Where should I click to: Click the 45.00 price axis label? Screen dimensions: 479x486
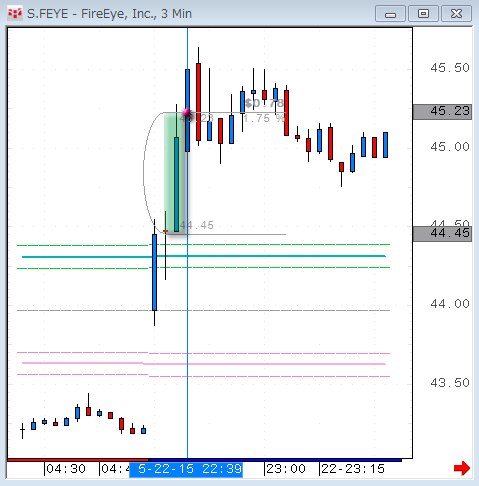point(450,147)
